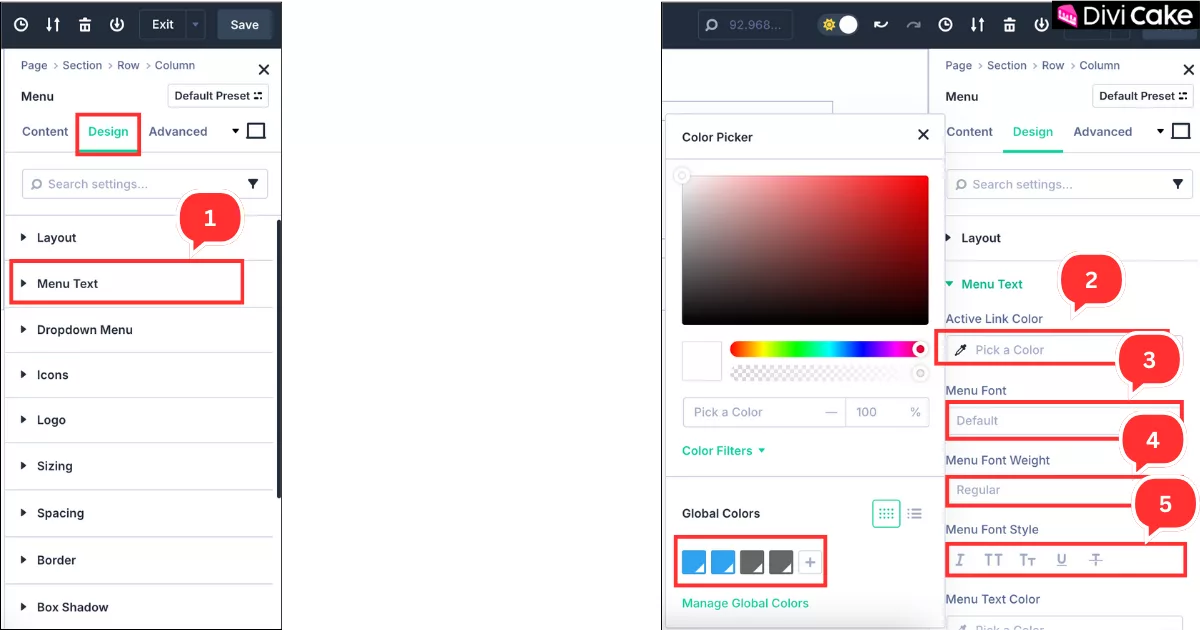Toggle strikethrough font style icon
The image size is (1200, 630).
1095,560
